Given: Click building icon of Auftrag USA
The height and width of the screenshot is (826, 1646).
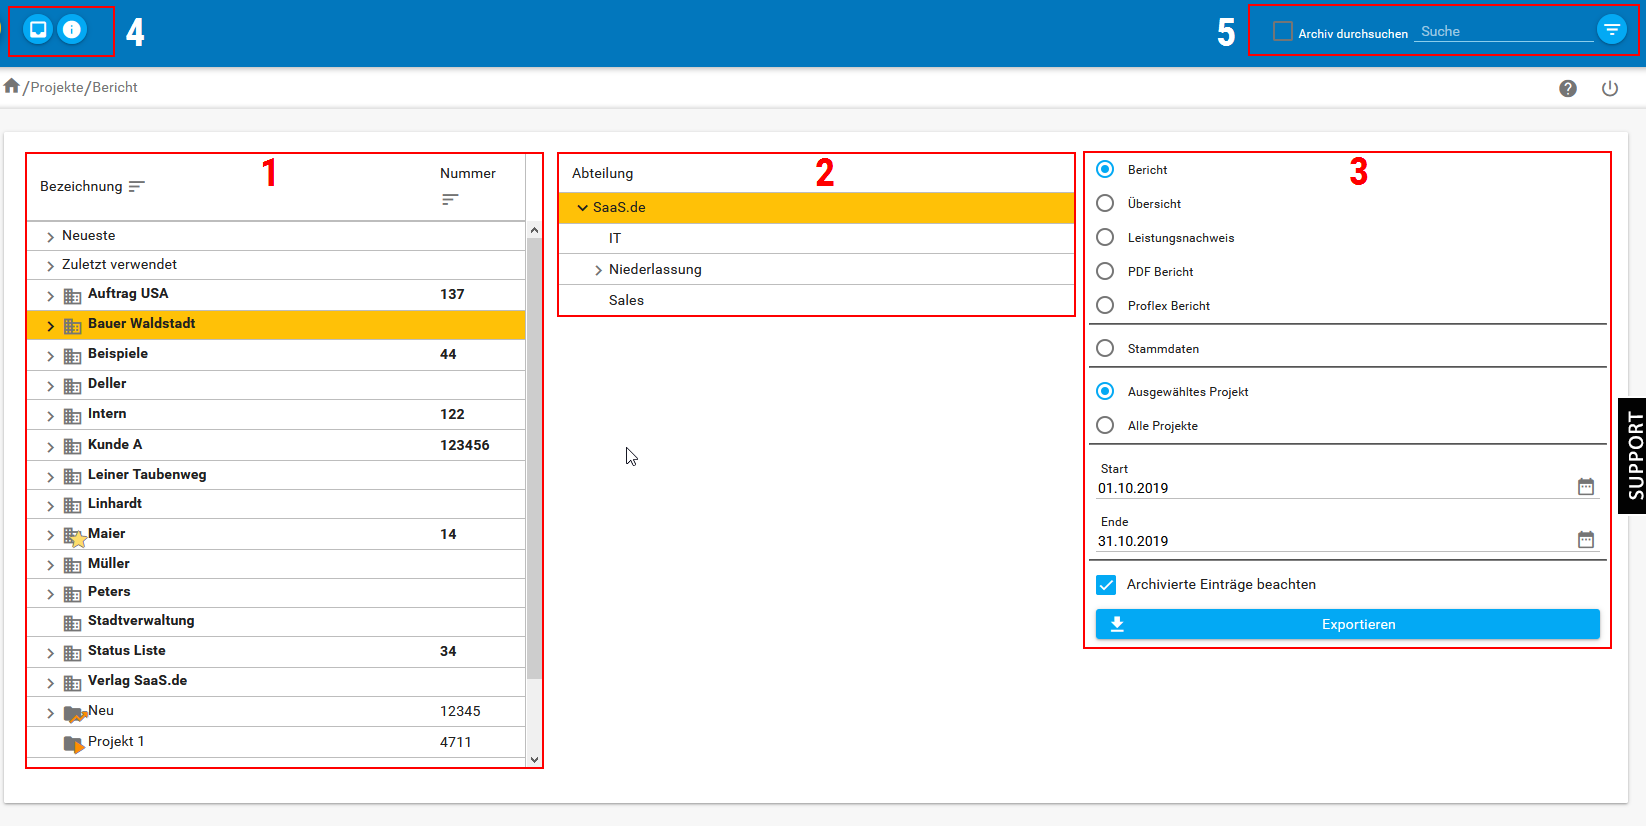Looking at the screenshot, I should pos(72,296).
